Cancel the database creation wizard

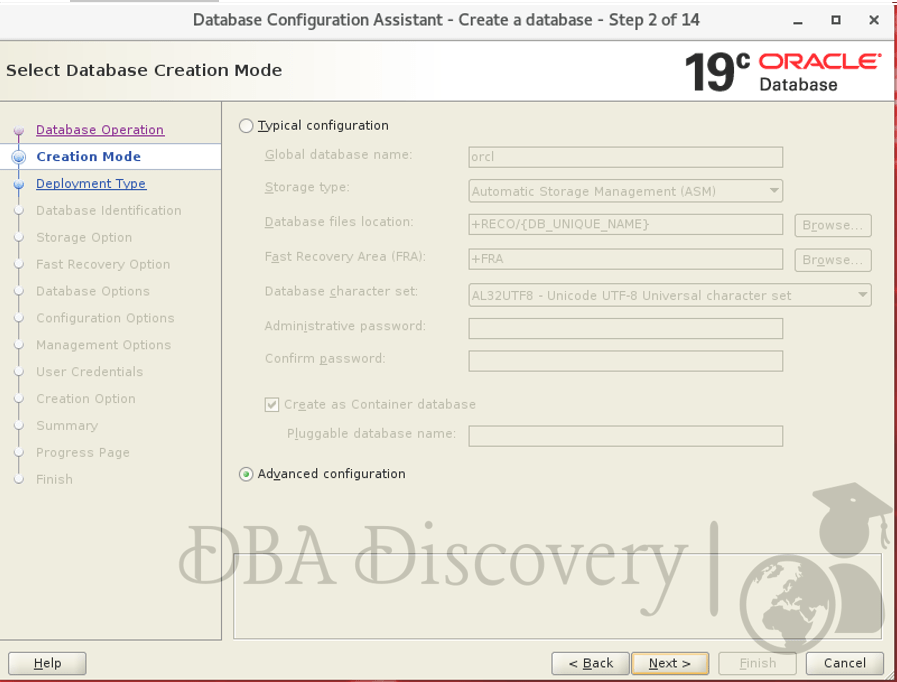pos(844,664)
